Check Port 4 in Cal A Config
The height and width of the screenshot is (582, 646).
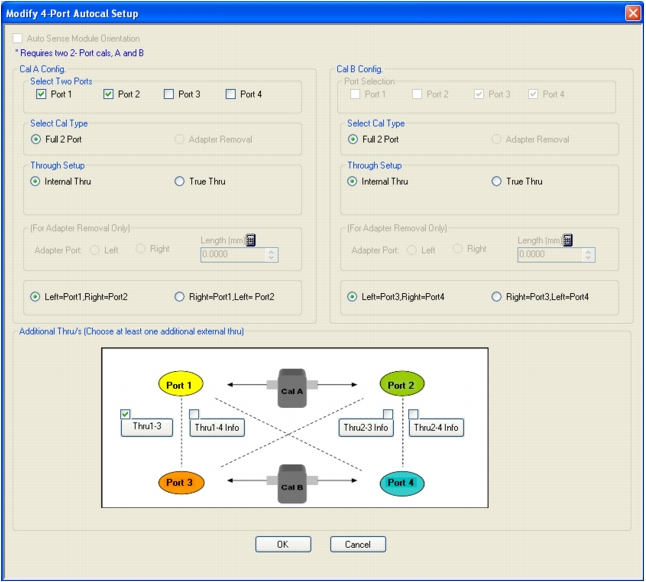(x=231, y=94)
